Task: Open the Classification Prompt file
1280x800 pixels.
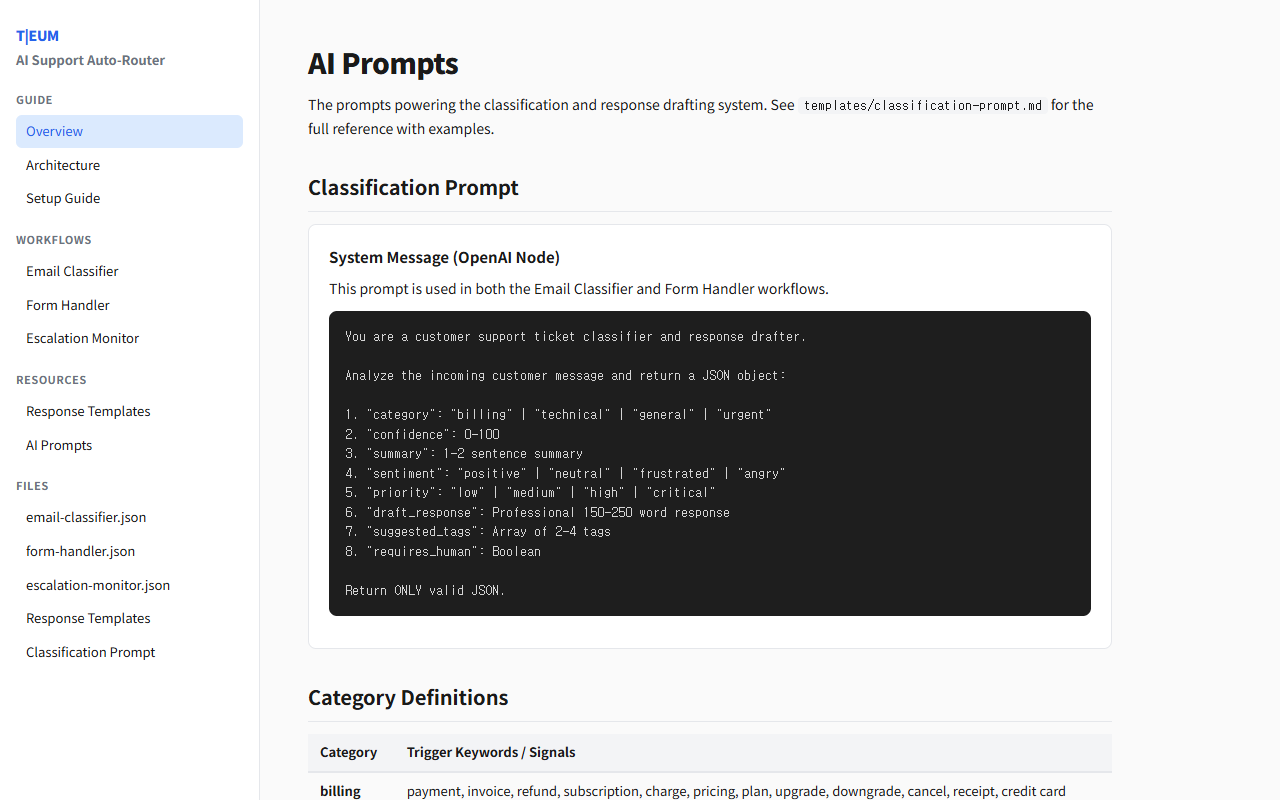Action: click(x=90, y=652)
